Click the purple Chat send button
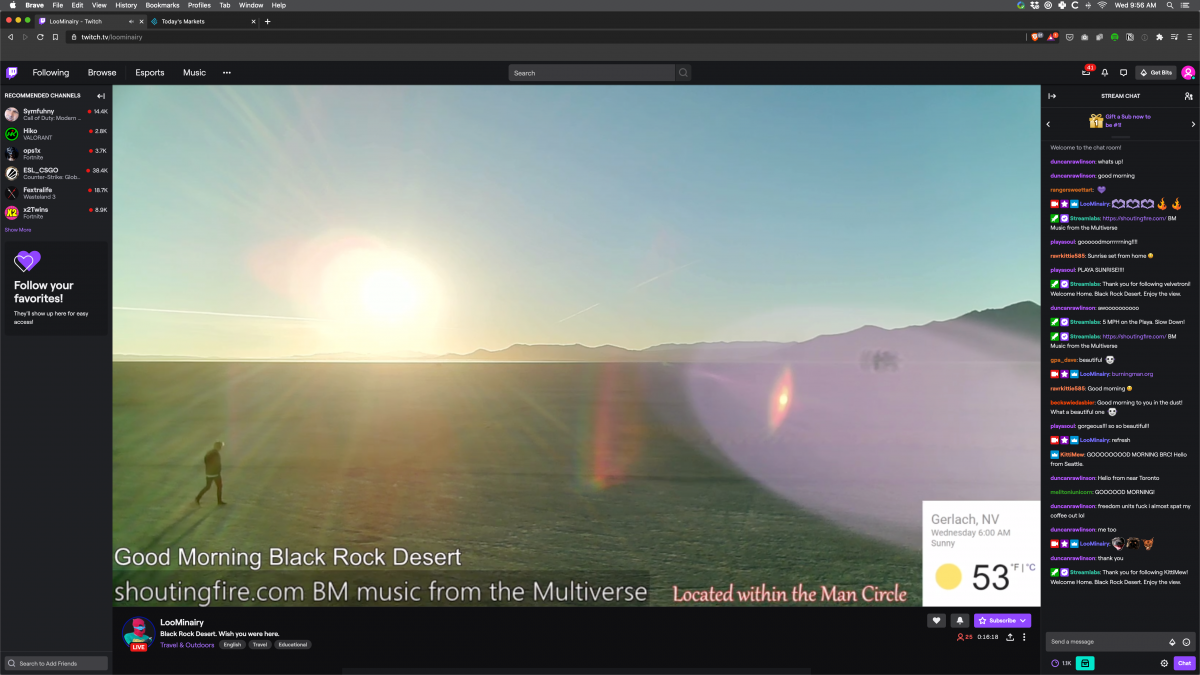The image size is (1200, 675). click(1184, 663)
